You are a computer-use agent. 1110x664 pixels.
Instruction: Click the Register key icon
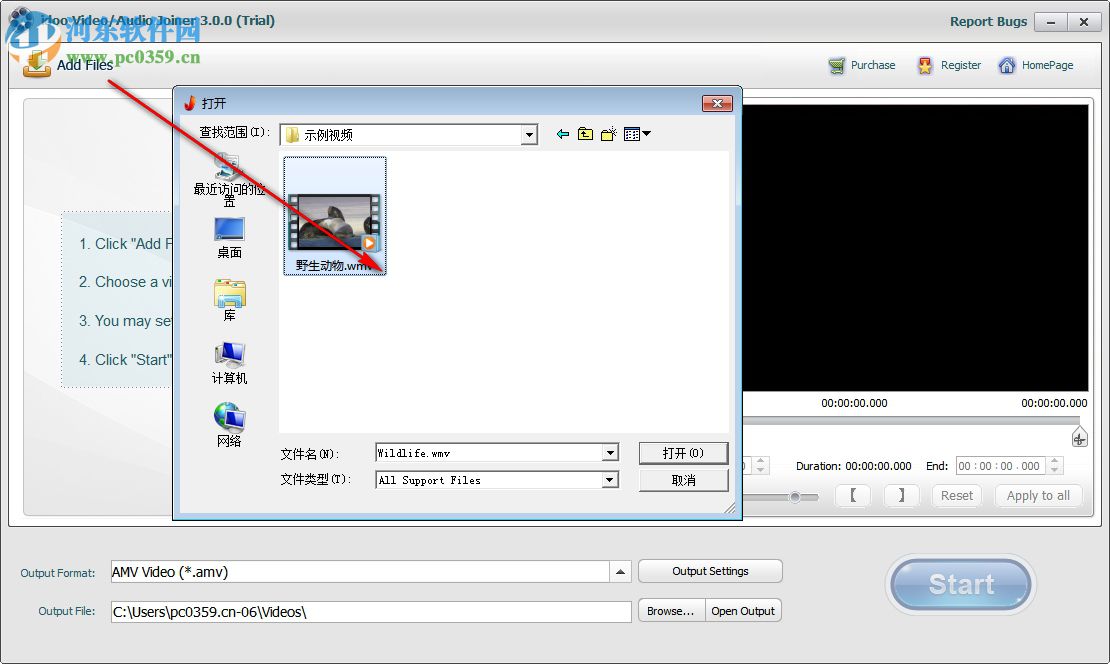[924, 65]
